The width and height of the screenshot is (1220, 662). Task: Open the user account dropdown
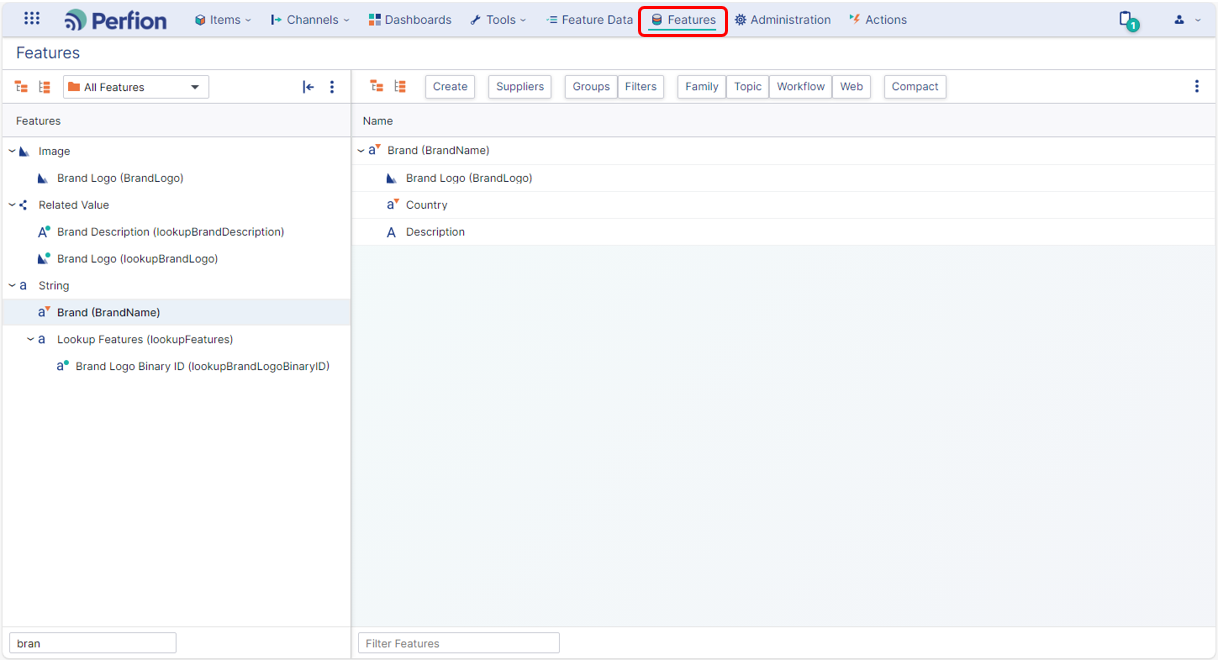(x=1187, y=20)
